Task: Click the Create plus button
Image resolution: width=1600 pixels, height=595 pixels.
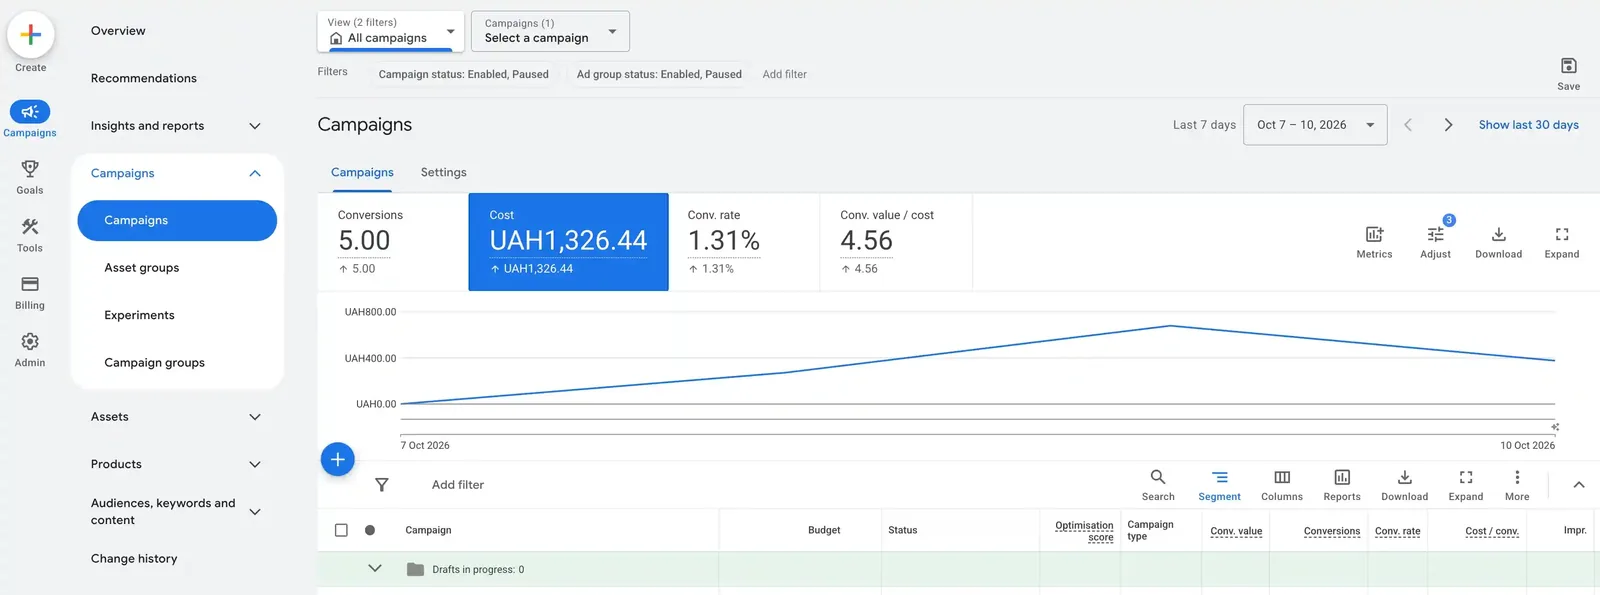Action: click(x=31, y=35)
